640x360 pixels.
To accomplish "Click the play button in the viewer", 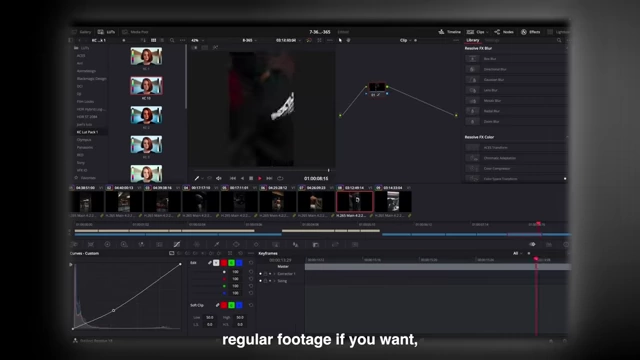I will 260,178.
